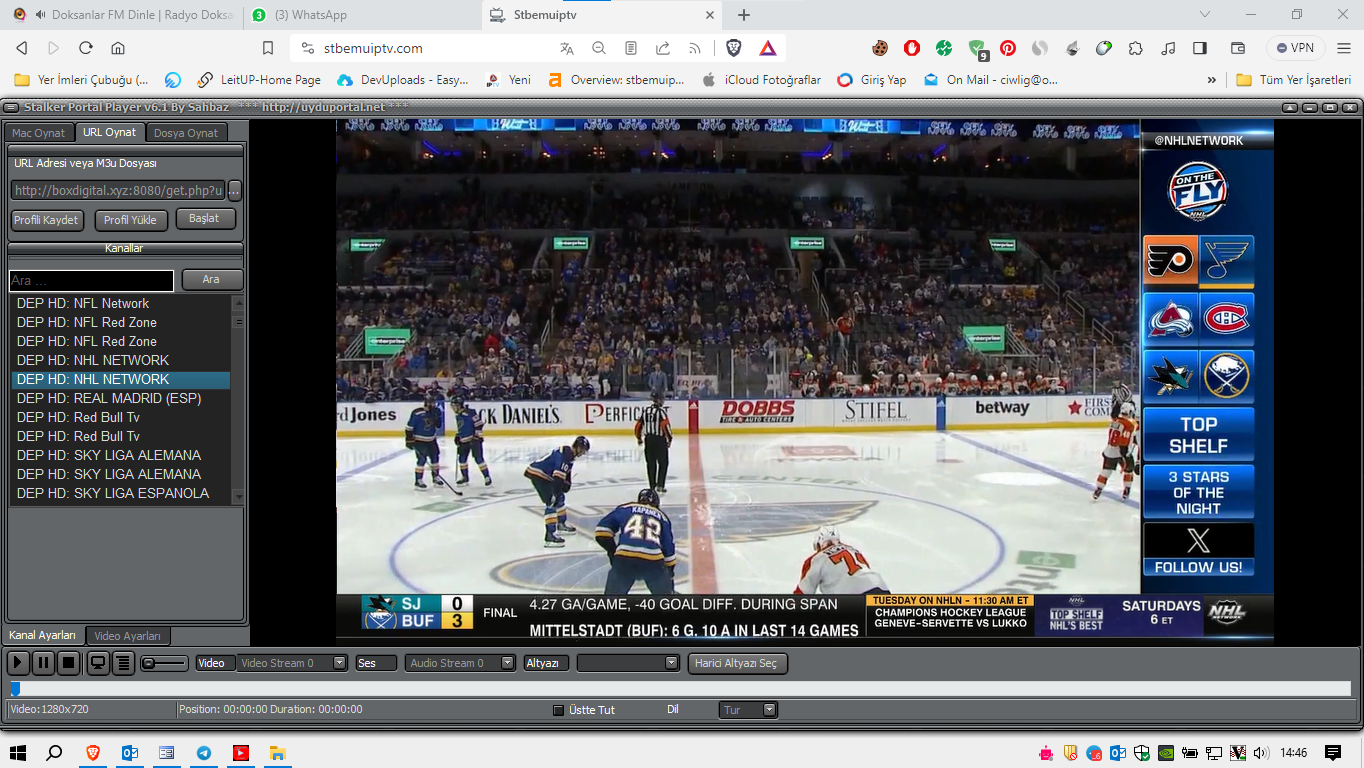Open the Kanal Ayarları tab

(x=43, y=635)
